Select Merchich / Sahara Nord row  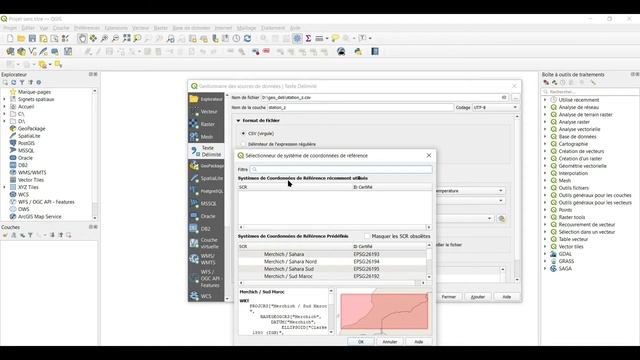point(333,262)
